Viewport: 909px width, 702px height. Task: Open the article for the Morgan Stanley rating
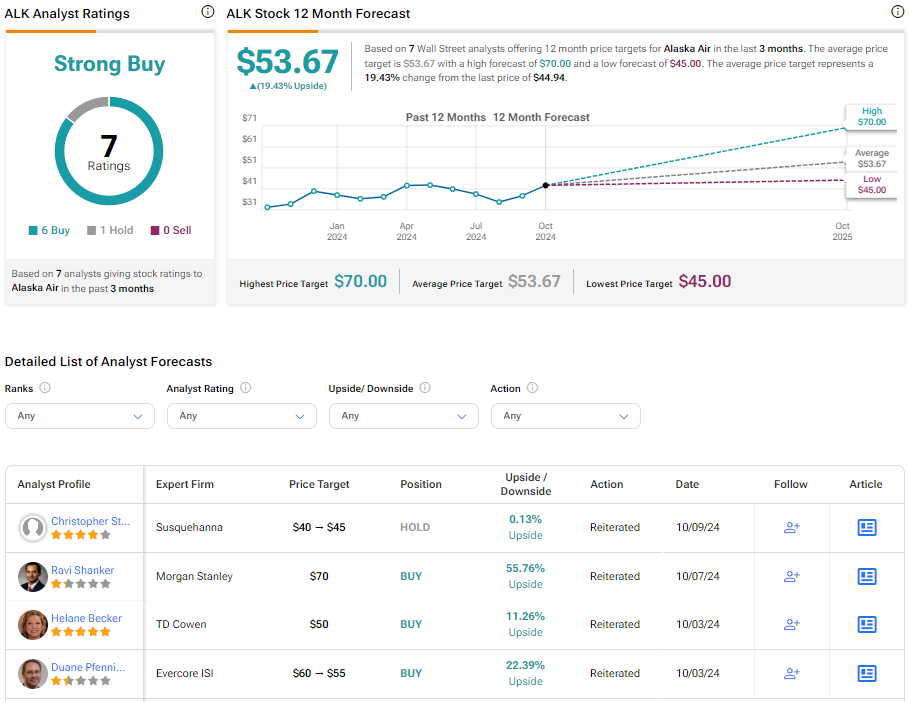tap(866, 576)
